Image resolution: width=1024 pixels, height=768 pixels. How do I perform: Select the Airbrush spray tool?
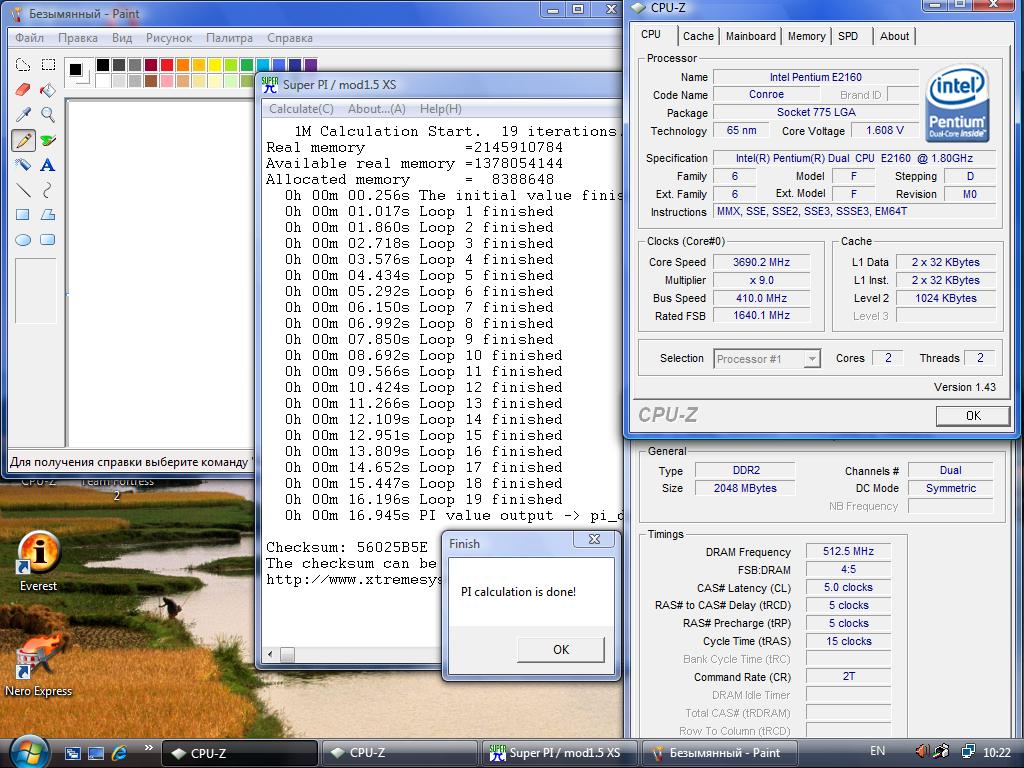point(23,165)
